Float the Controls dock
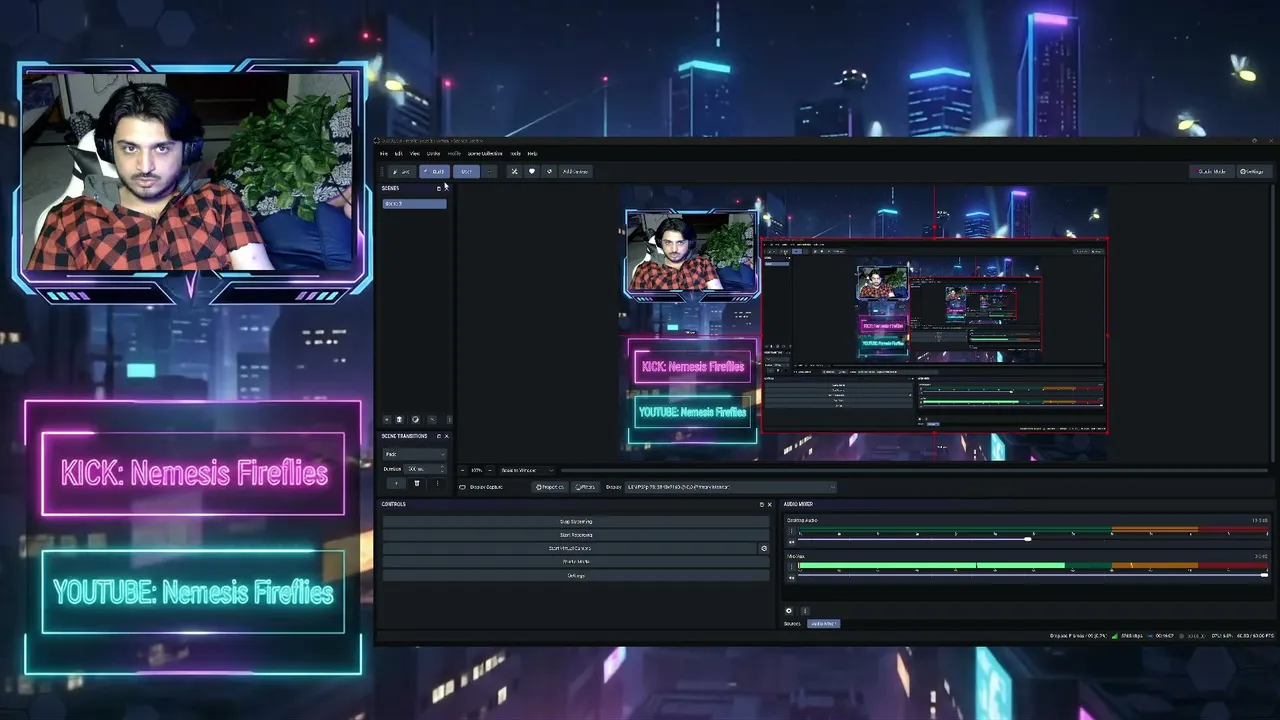 click(x=761, y=504)
